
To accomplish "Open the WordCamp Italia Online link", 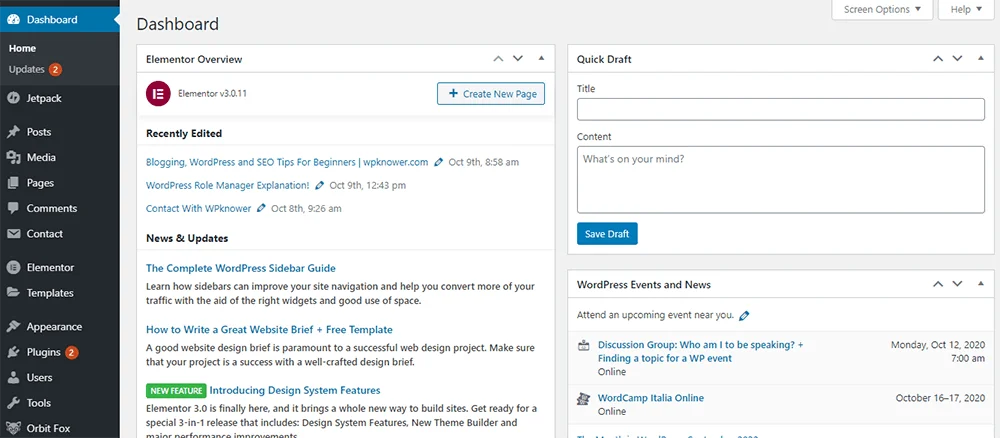I will (x=651, y=398).
